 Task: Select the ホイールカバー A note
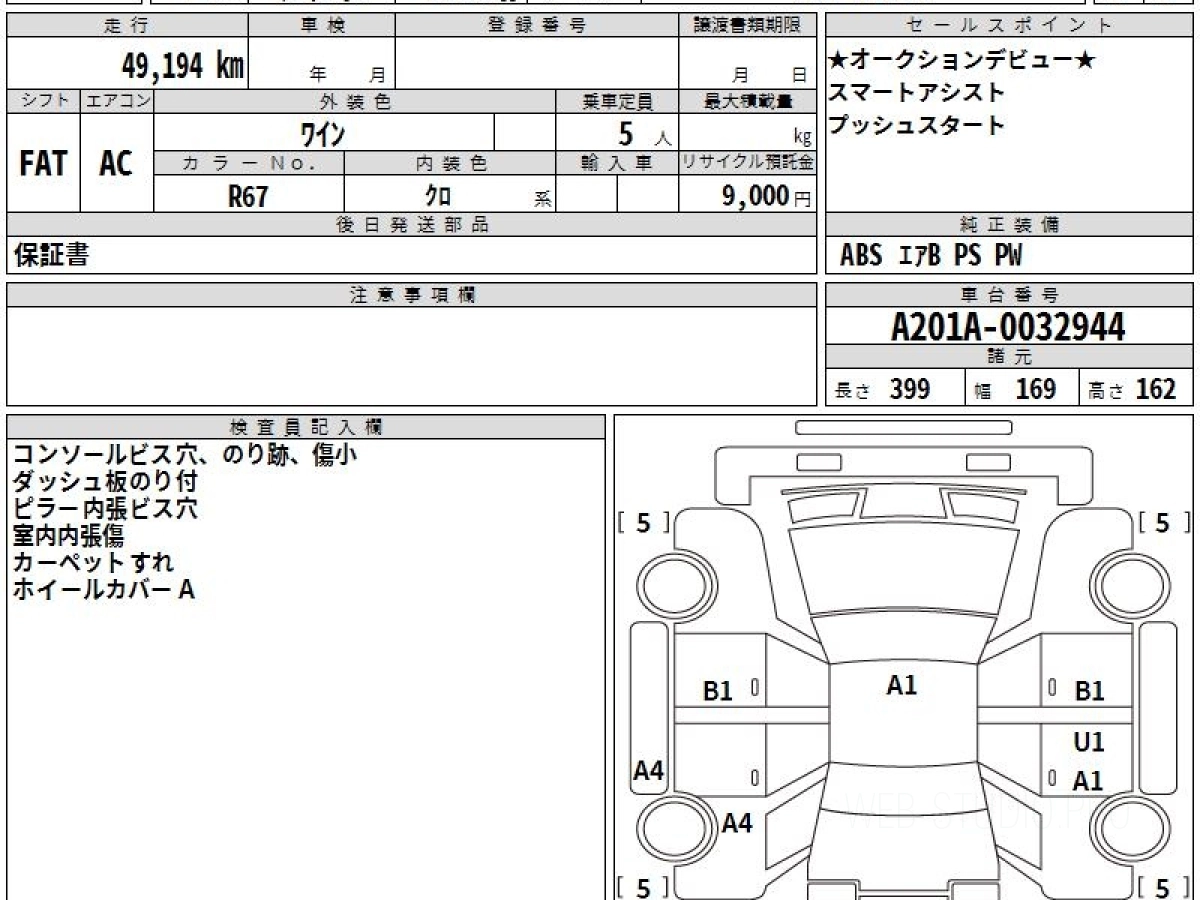point(103,590)
